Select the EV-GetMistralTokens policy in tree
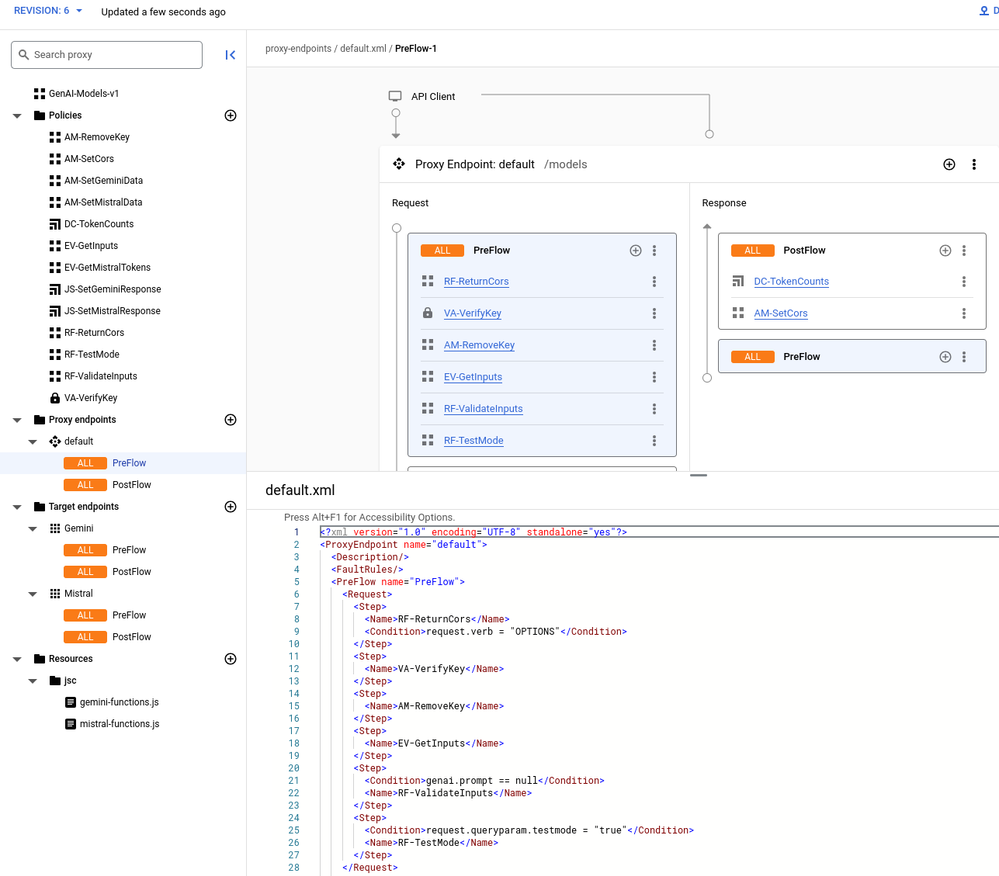999x876 pixels. tap(107, 268)
